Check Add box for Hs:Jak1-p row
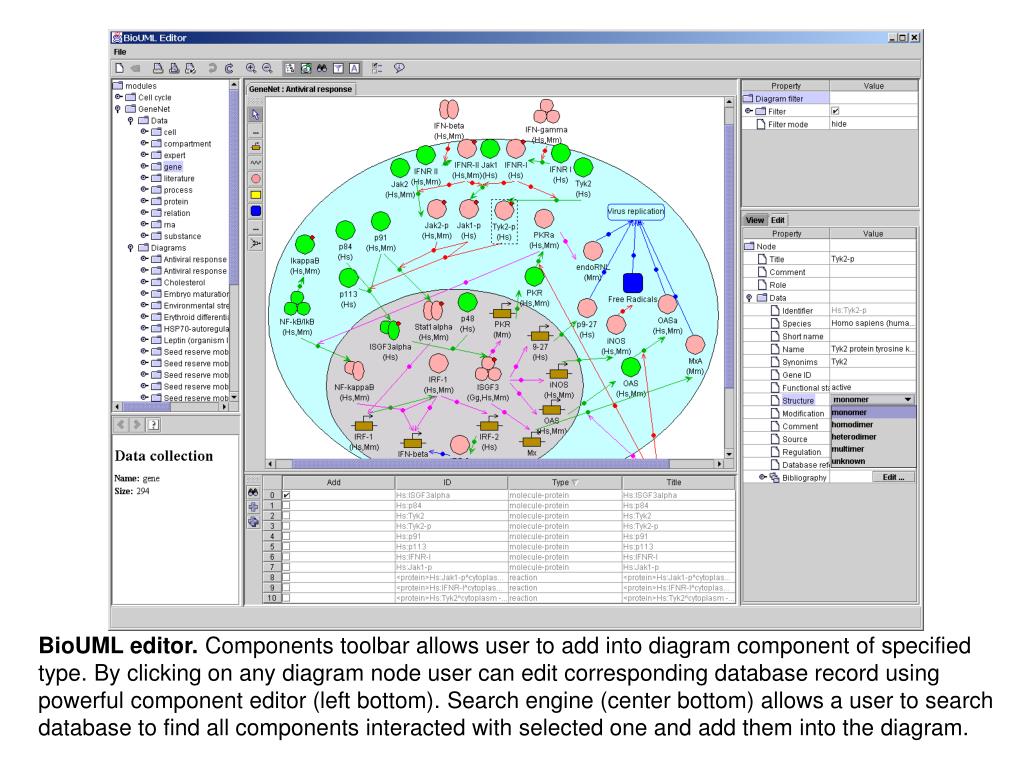Image resolution: width=1024 pixels, height=768 pixels. 286,567
